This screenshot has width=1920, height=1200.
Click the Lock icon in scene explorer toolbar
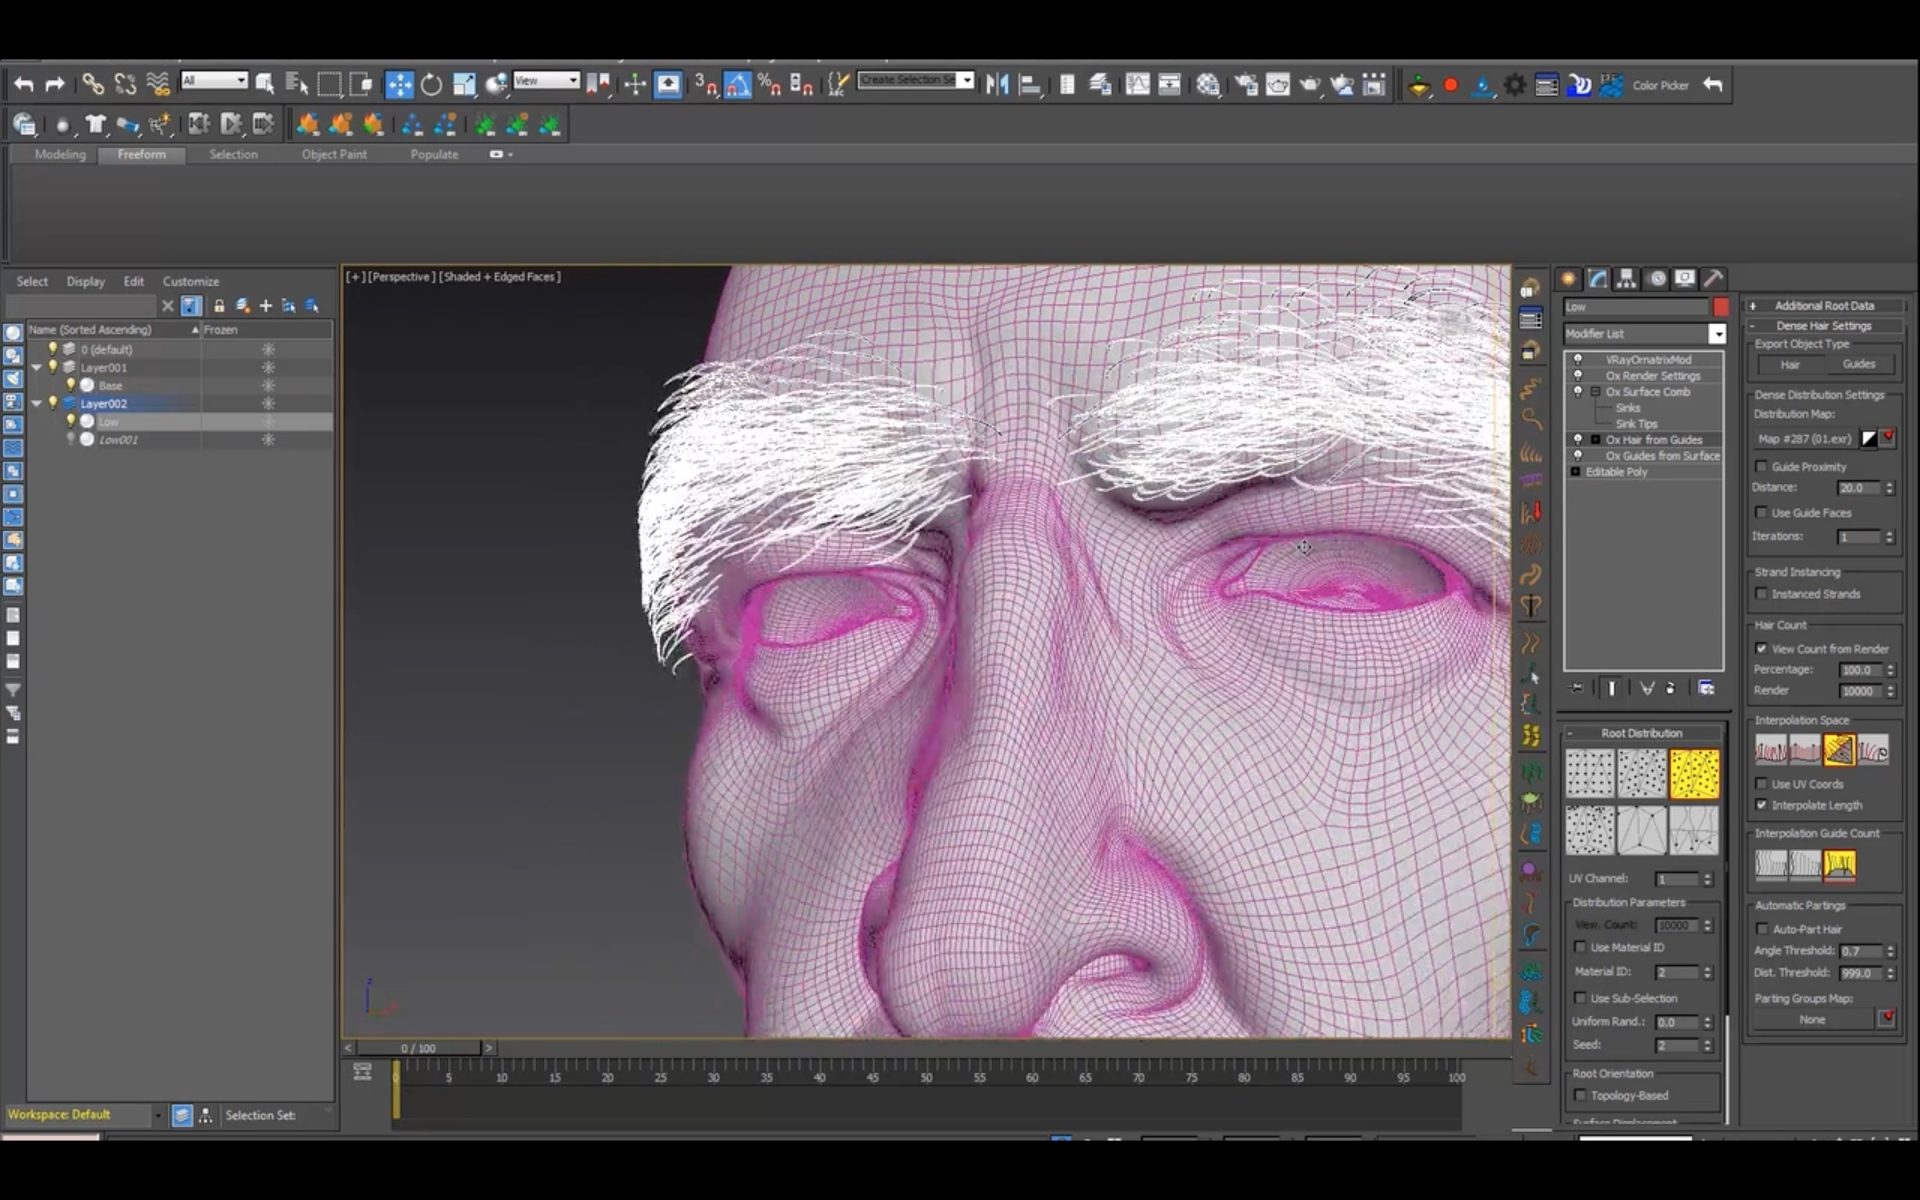click(x=219, y=306)
